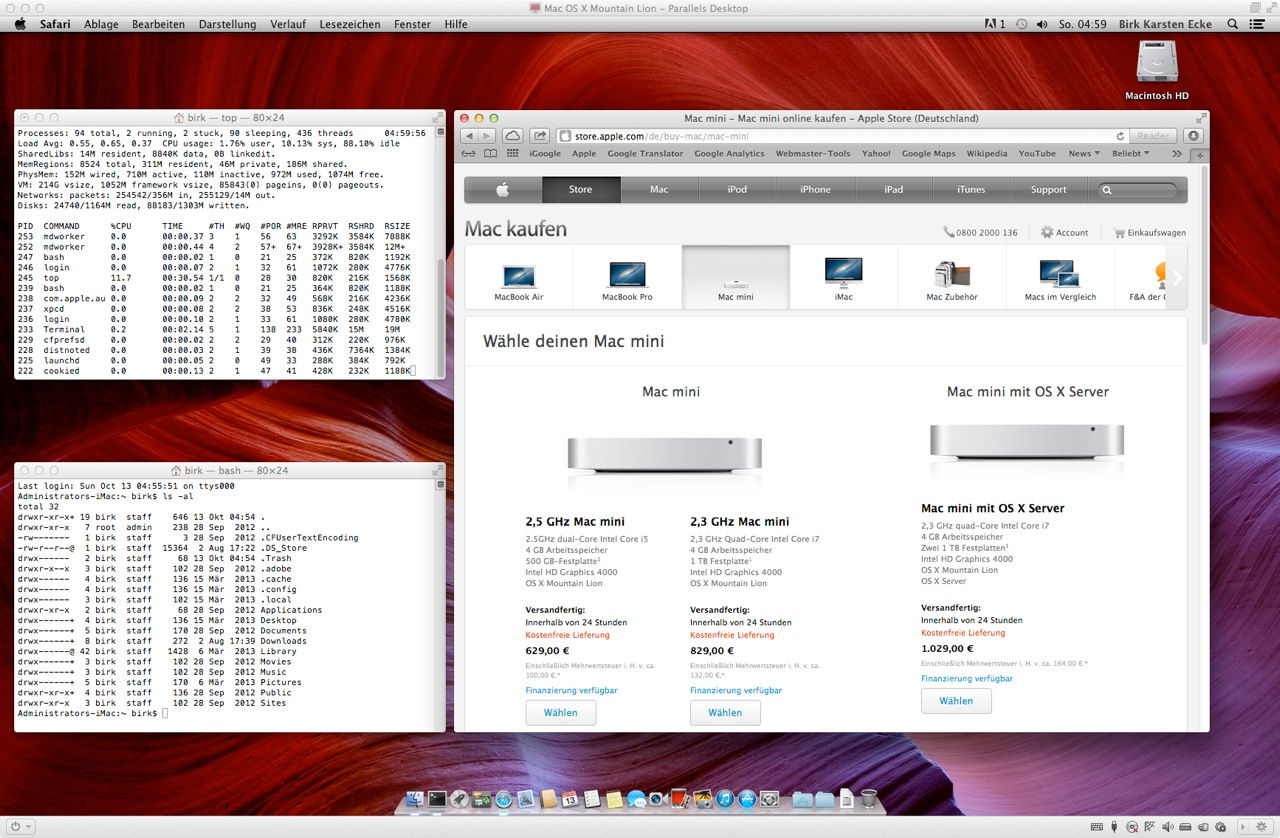Advance the Mac product carousel right arrow
The height and width of the screenshot is (838, 1280).
point(1177,278)
